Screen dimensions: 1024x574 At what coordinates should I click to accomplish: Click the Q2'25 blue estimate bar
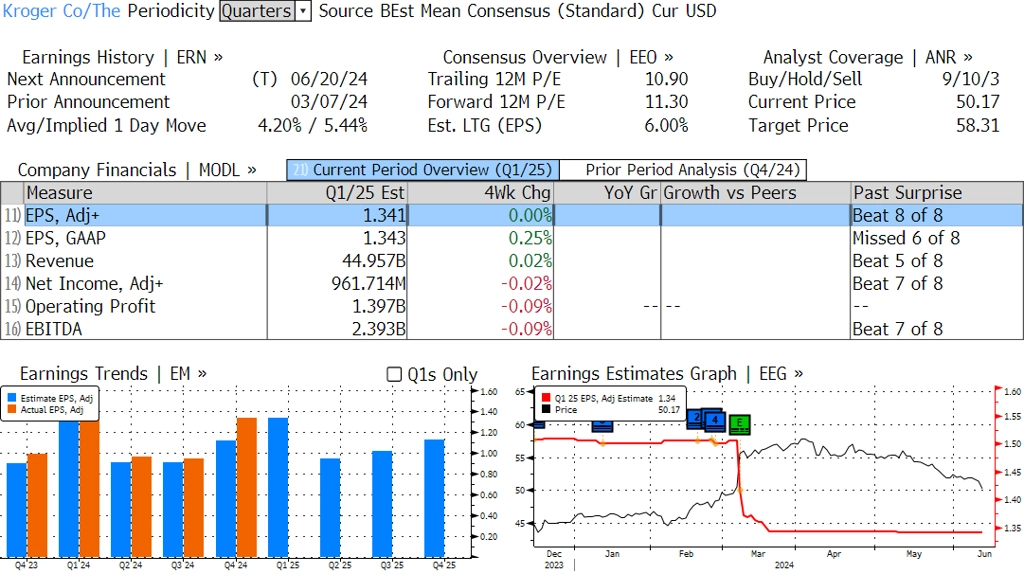[330, 507]
